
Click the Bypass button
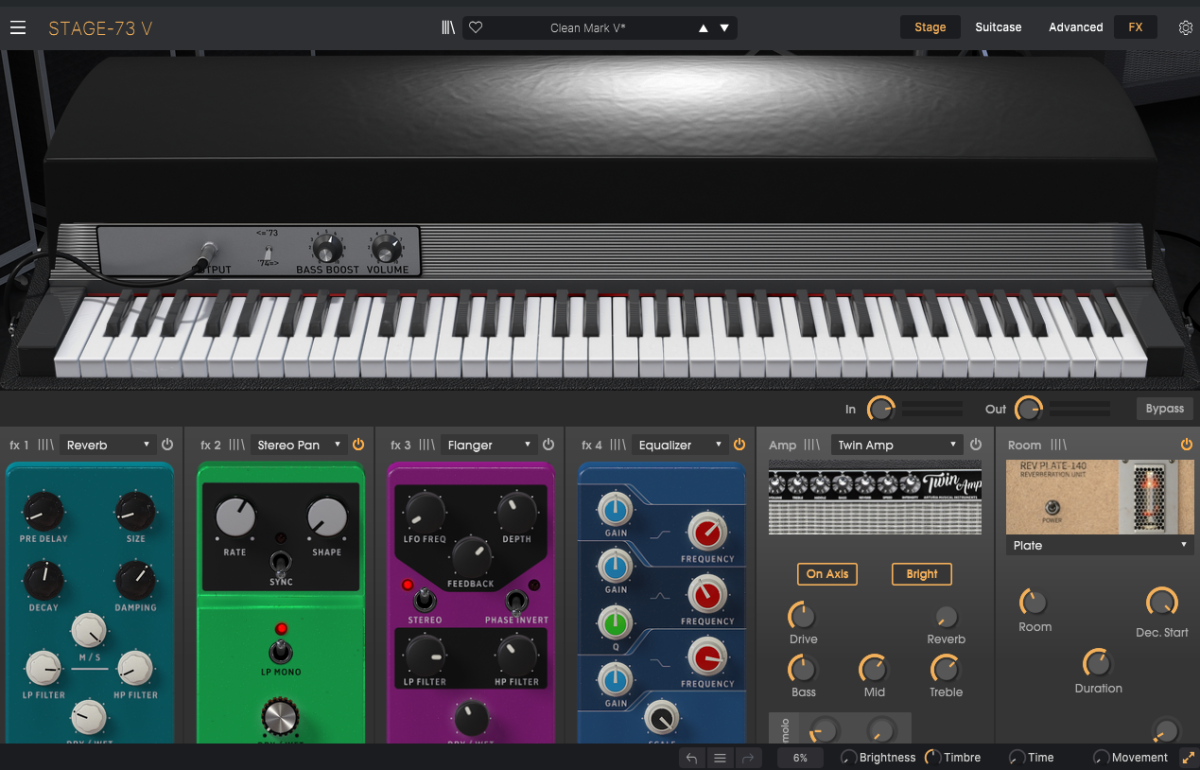click(x=1165, y=409)
